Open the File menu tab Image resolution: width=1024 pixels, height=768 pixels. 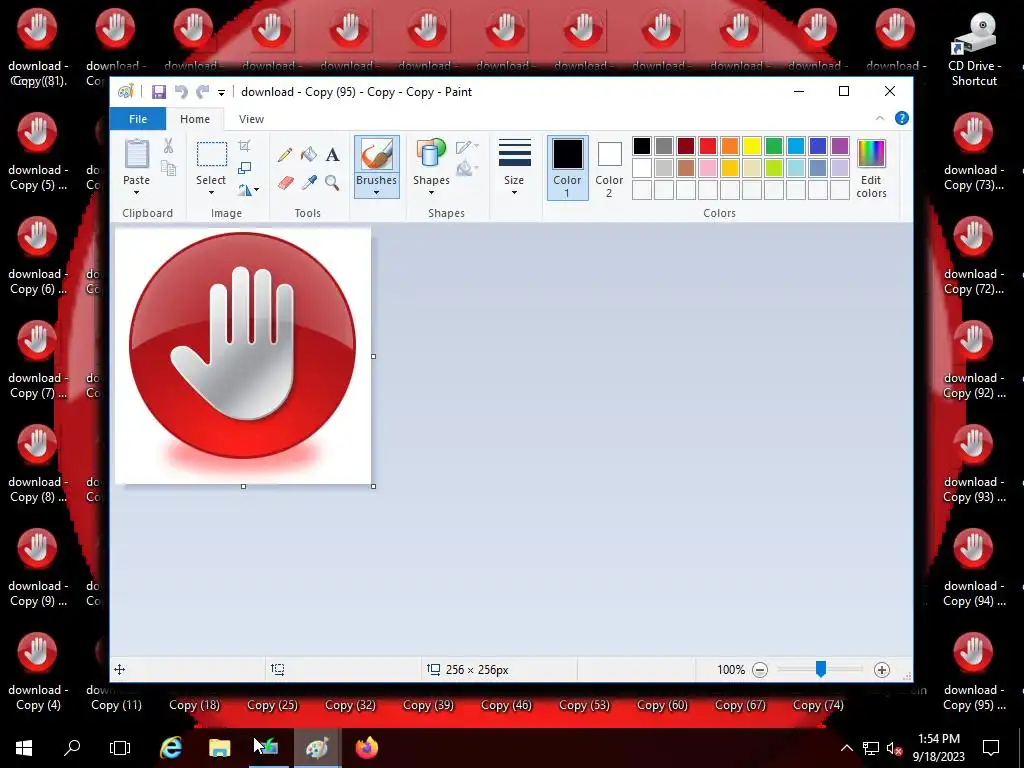tap(138, 119)
